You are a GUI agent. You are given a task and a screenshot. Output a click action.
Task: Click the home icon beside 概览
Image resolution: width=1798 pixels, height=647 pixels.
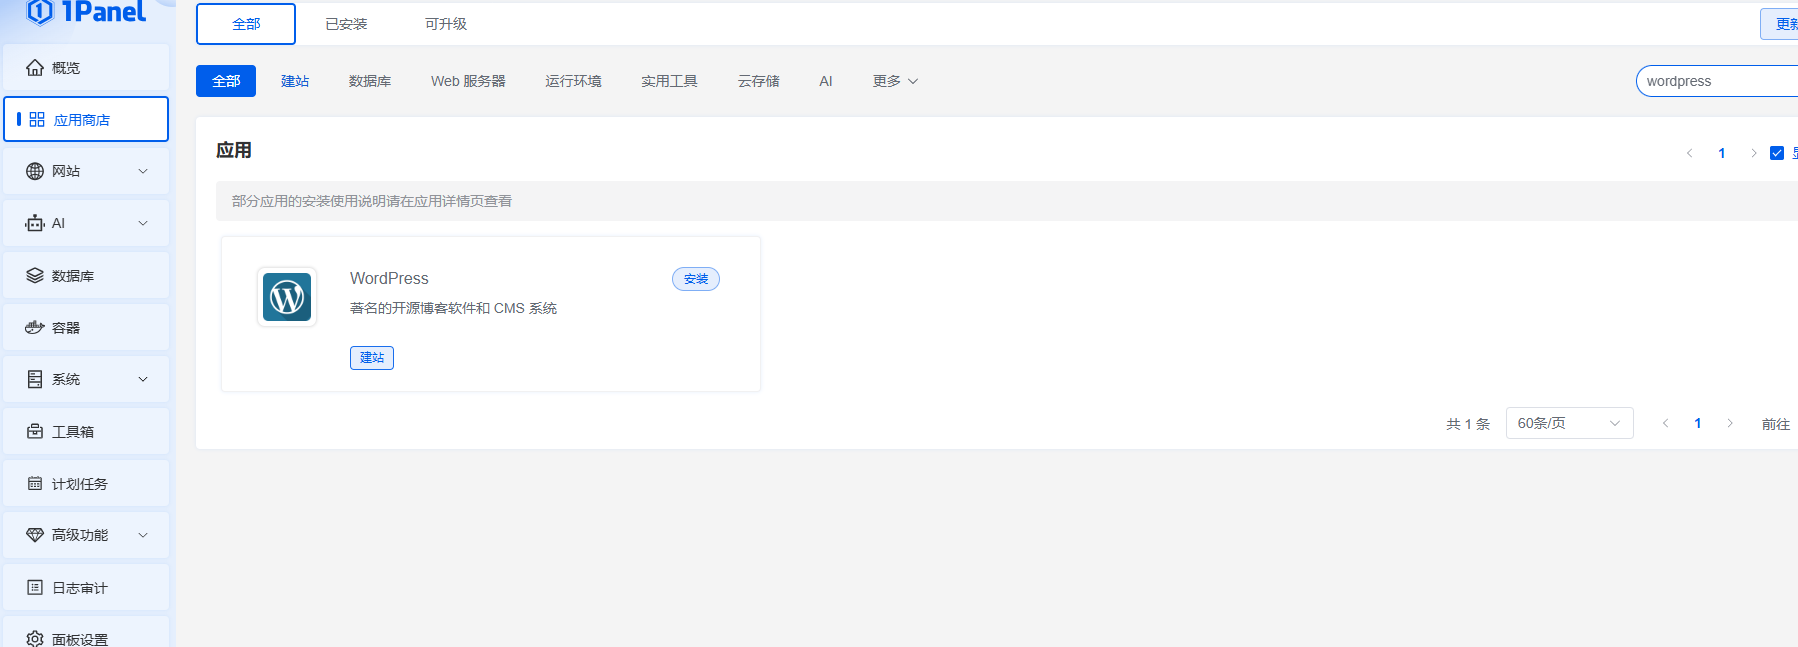point(35,68)
